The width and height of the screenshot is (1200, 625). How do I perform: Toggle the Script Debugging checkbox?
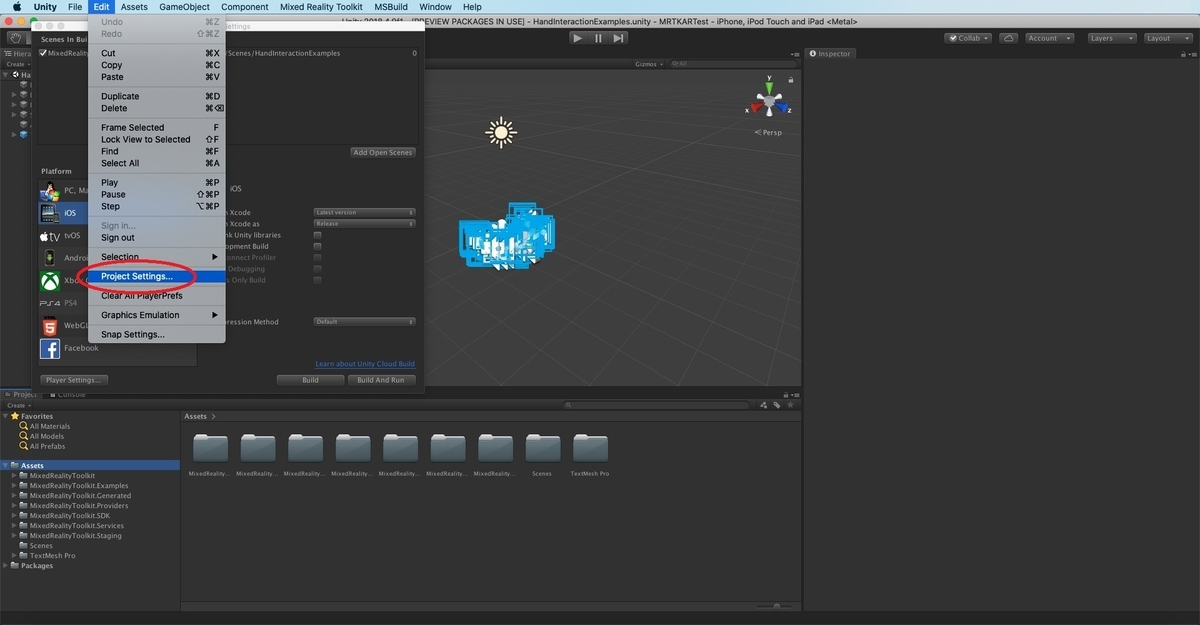[318, 269]
